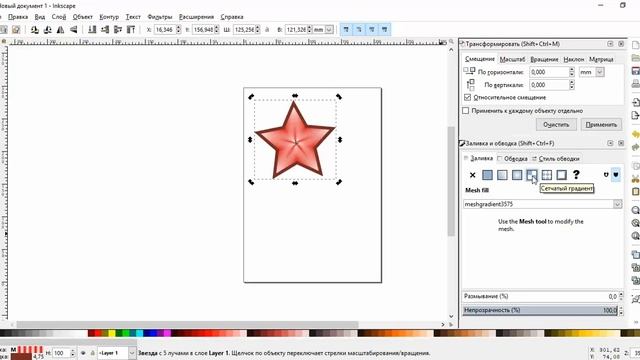Select the Swatch fill icon
This screenshot has width=640, height=360.
coord(561,175)
